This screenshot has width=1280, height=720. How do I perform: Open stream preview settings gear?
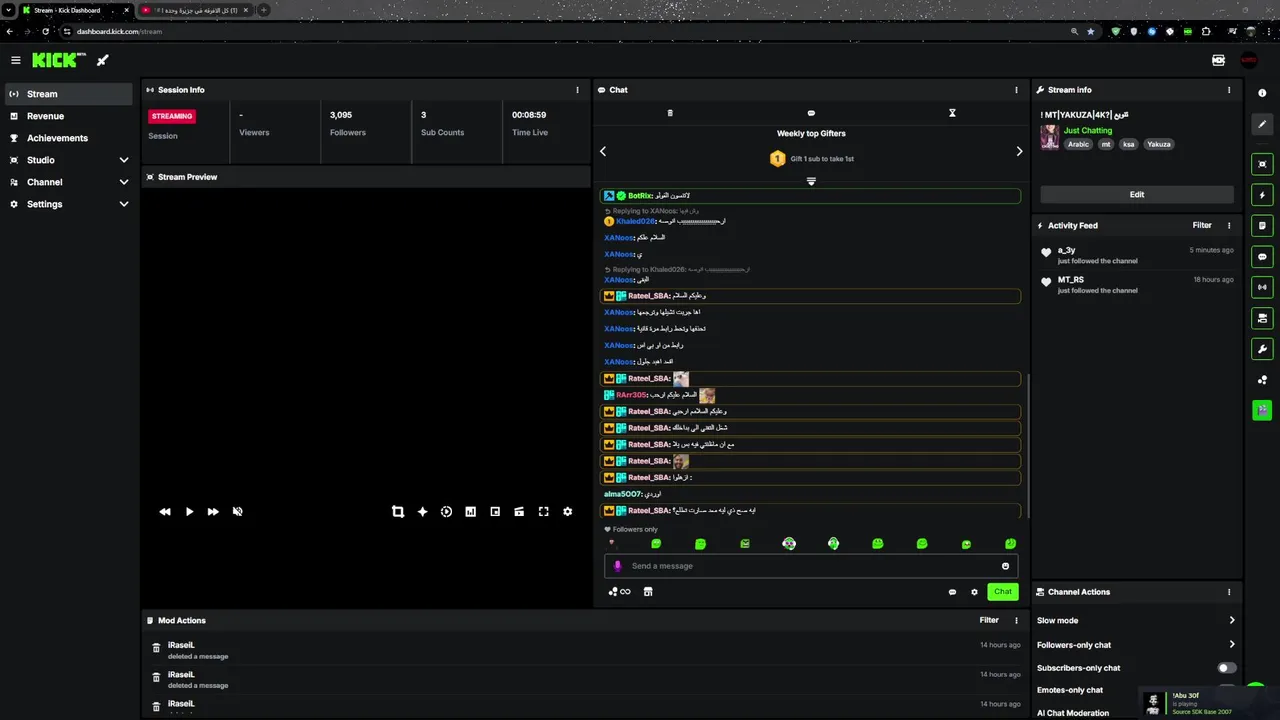tap(567, 511)
